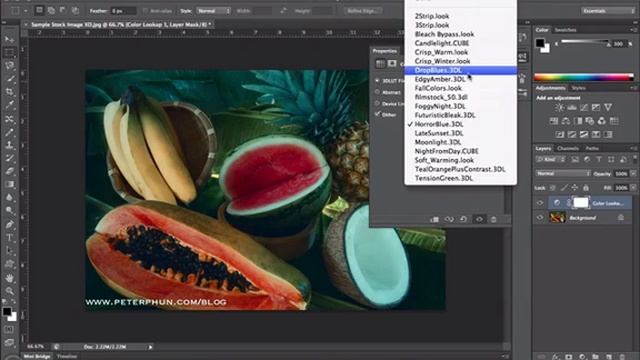Click the Refine Edge button
The image size is (640, 360).
363,11
